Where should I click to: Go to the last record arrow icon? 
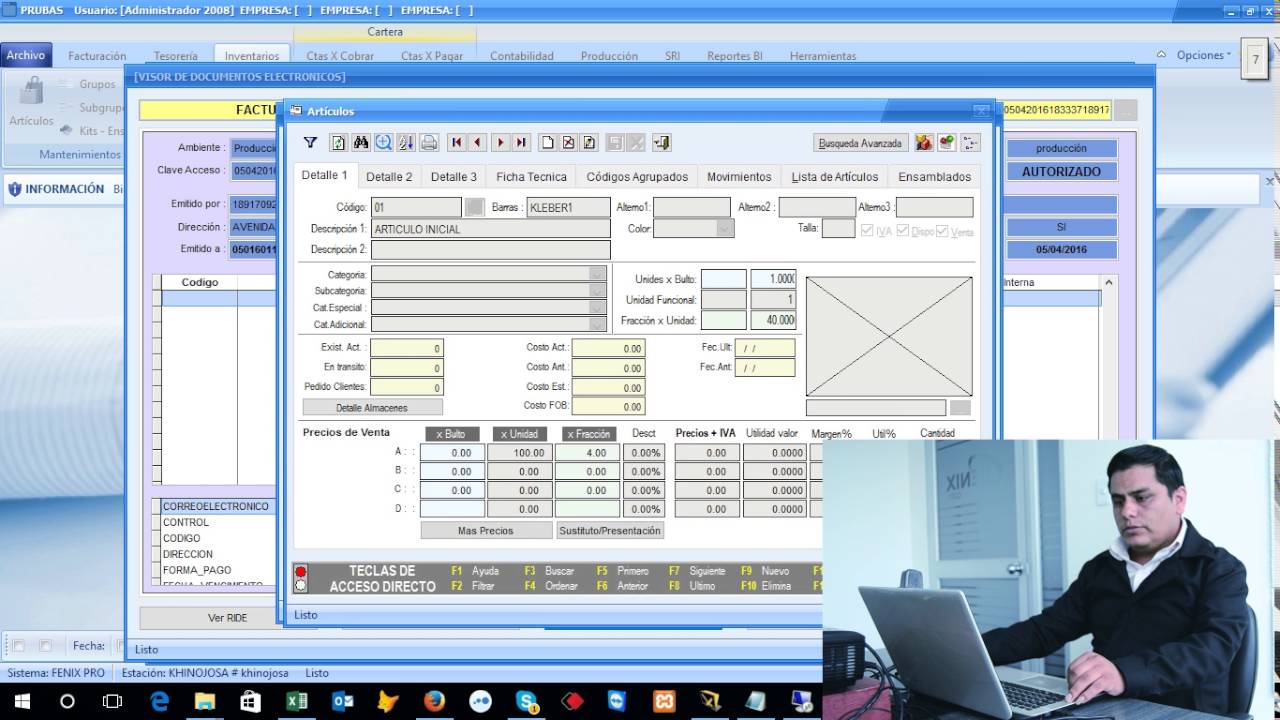[x=521, y=143]
